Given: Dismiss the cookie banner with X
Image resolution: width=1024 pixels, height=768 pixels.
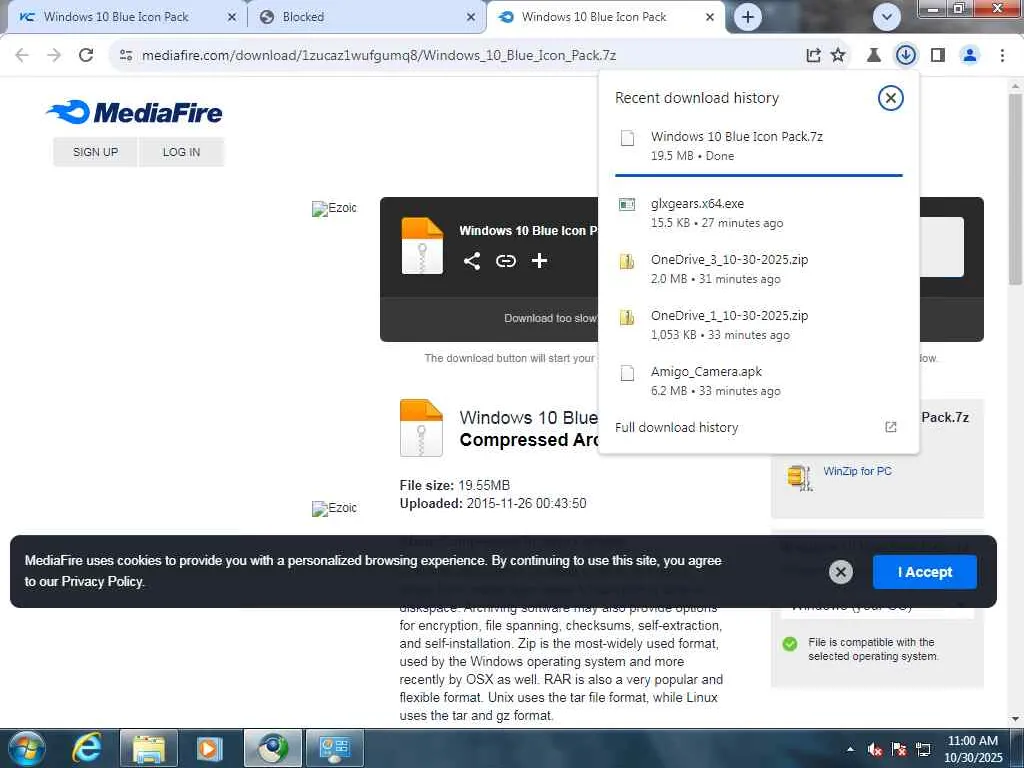Looking at the screenshot, I should 840,572.
